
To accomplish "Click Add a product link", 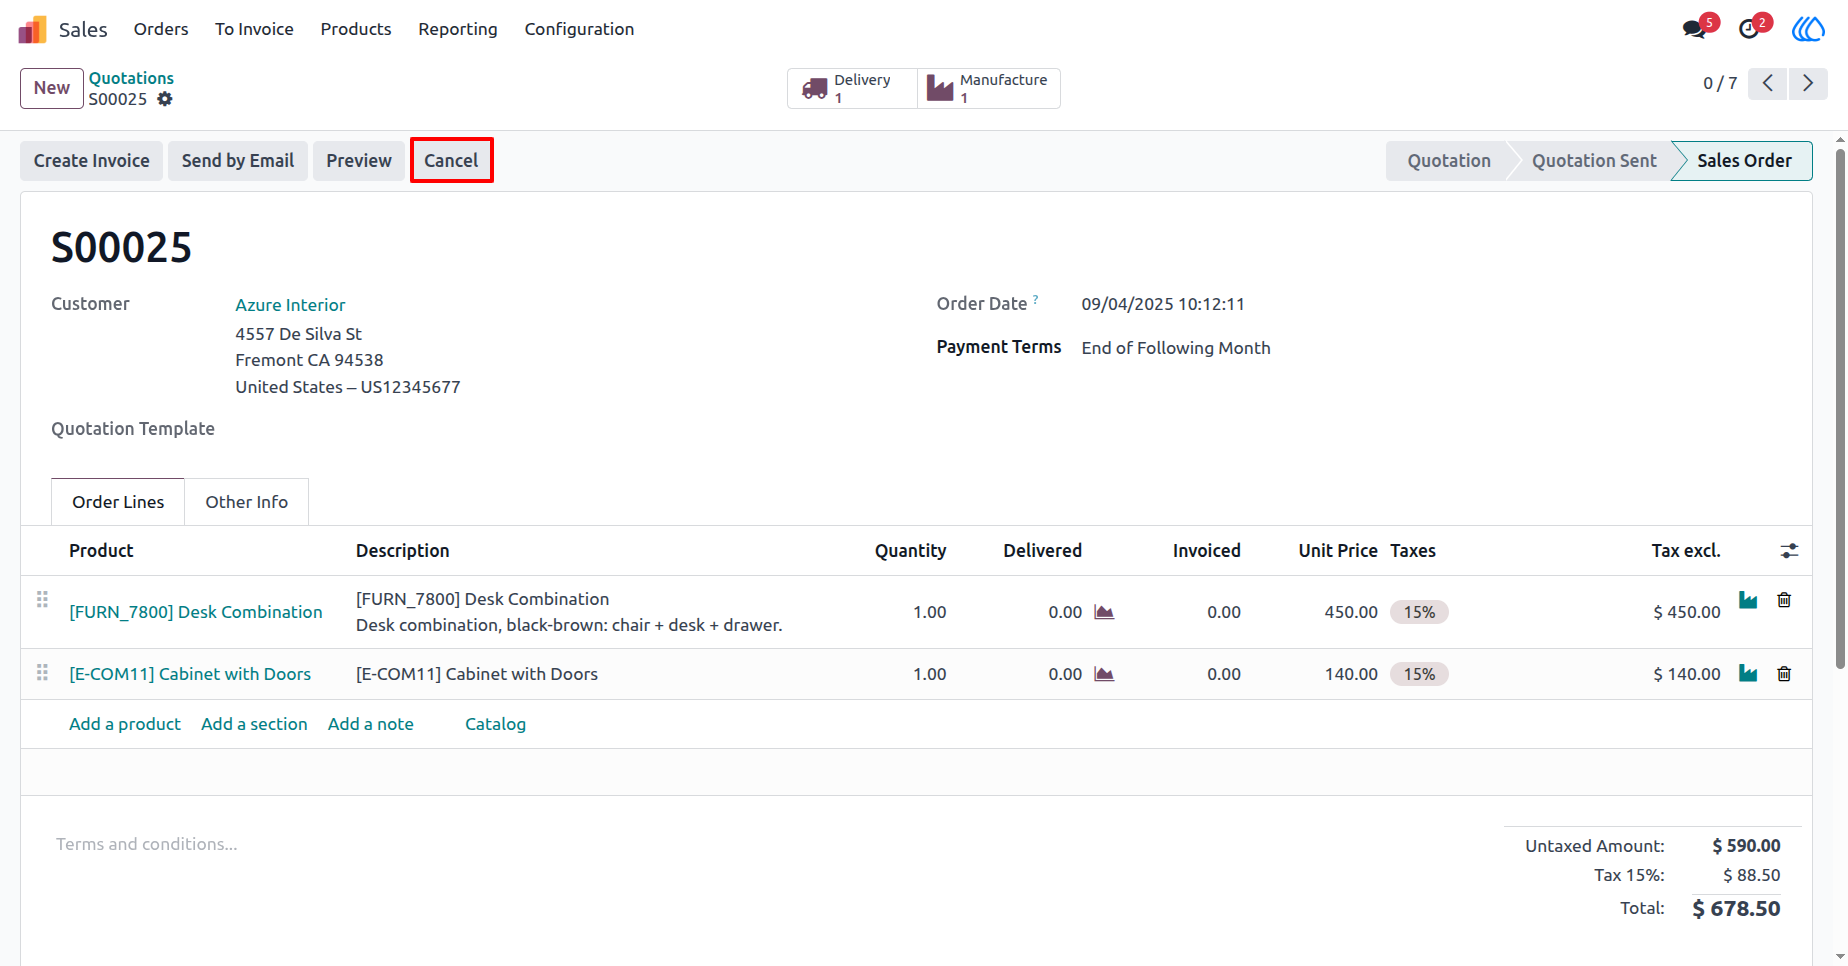I will (x=125, y=724).
